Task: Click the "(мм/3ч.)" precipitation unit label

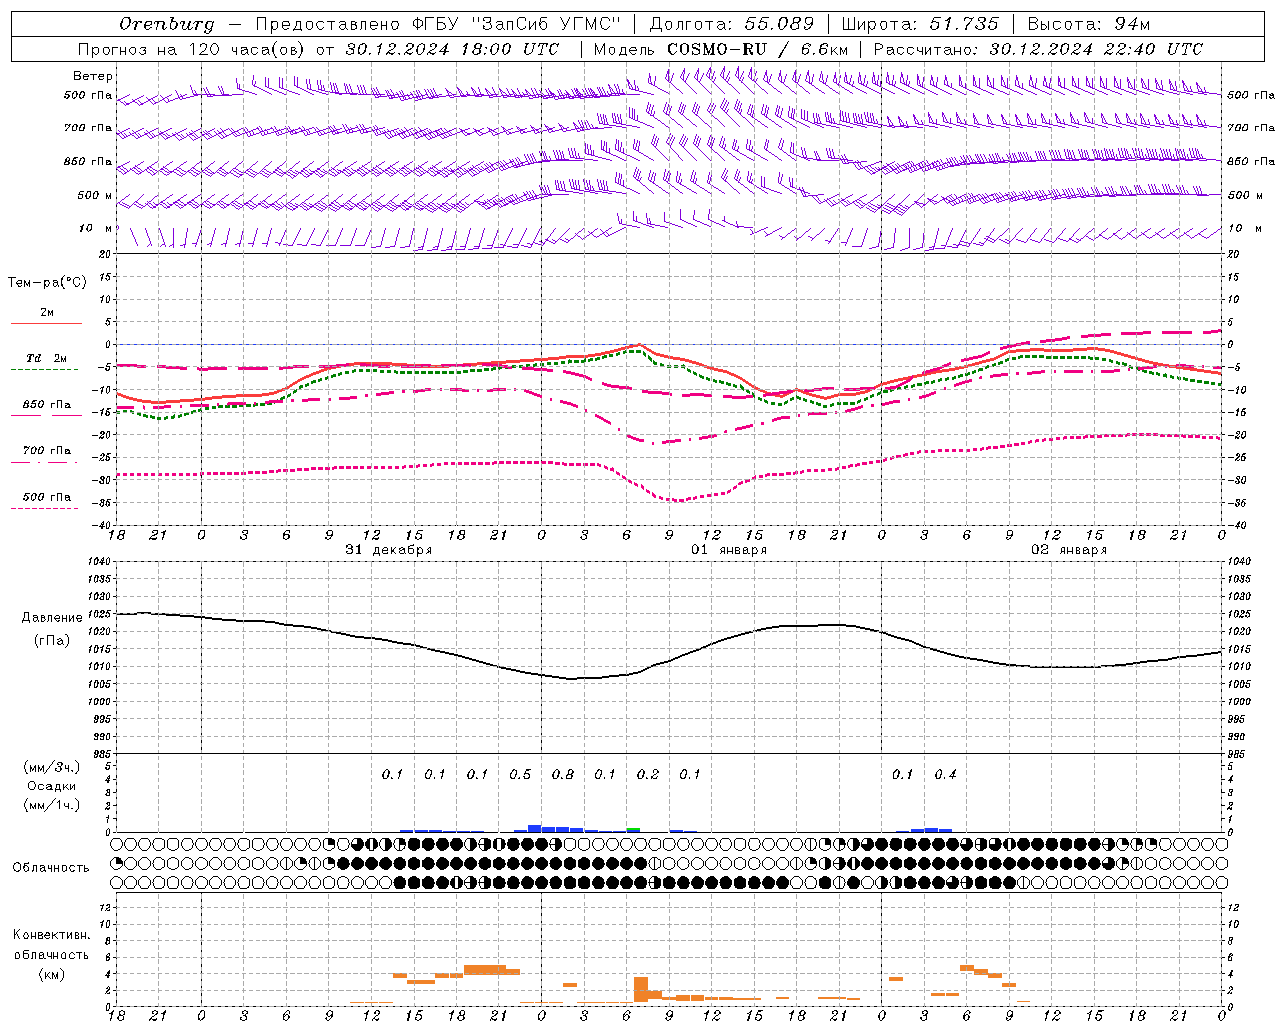Action: 52,767
